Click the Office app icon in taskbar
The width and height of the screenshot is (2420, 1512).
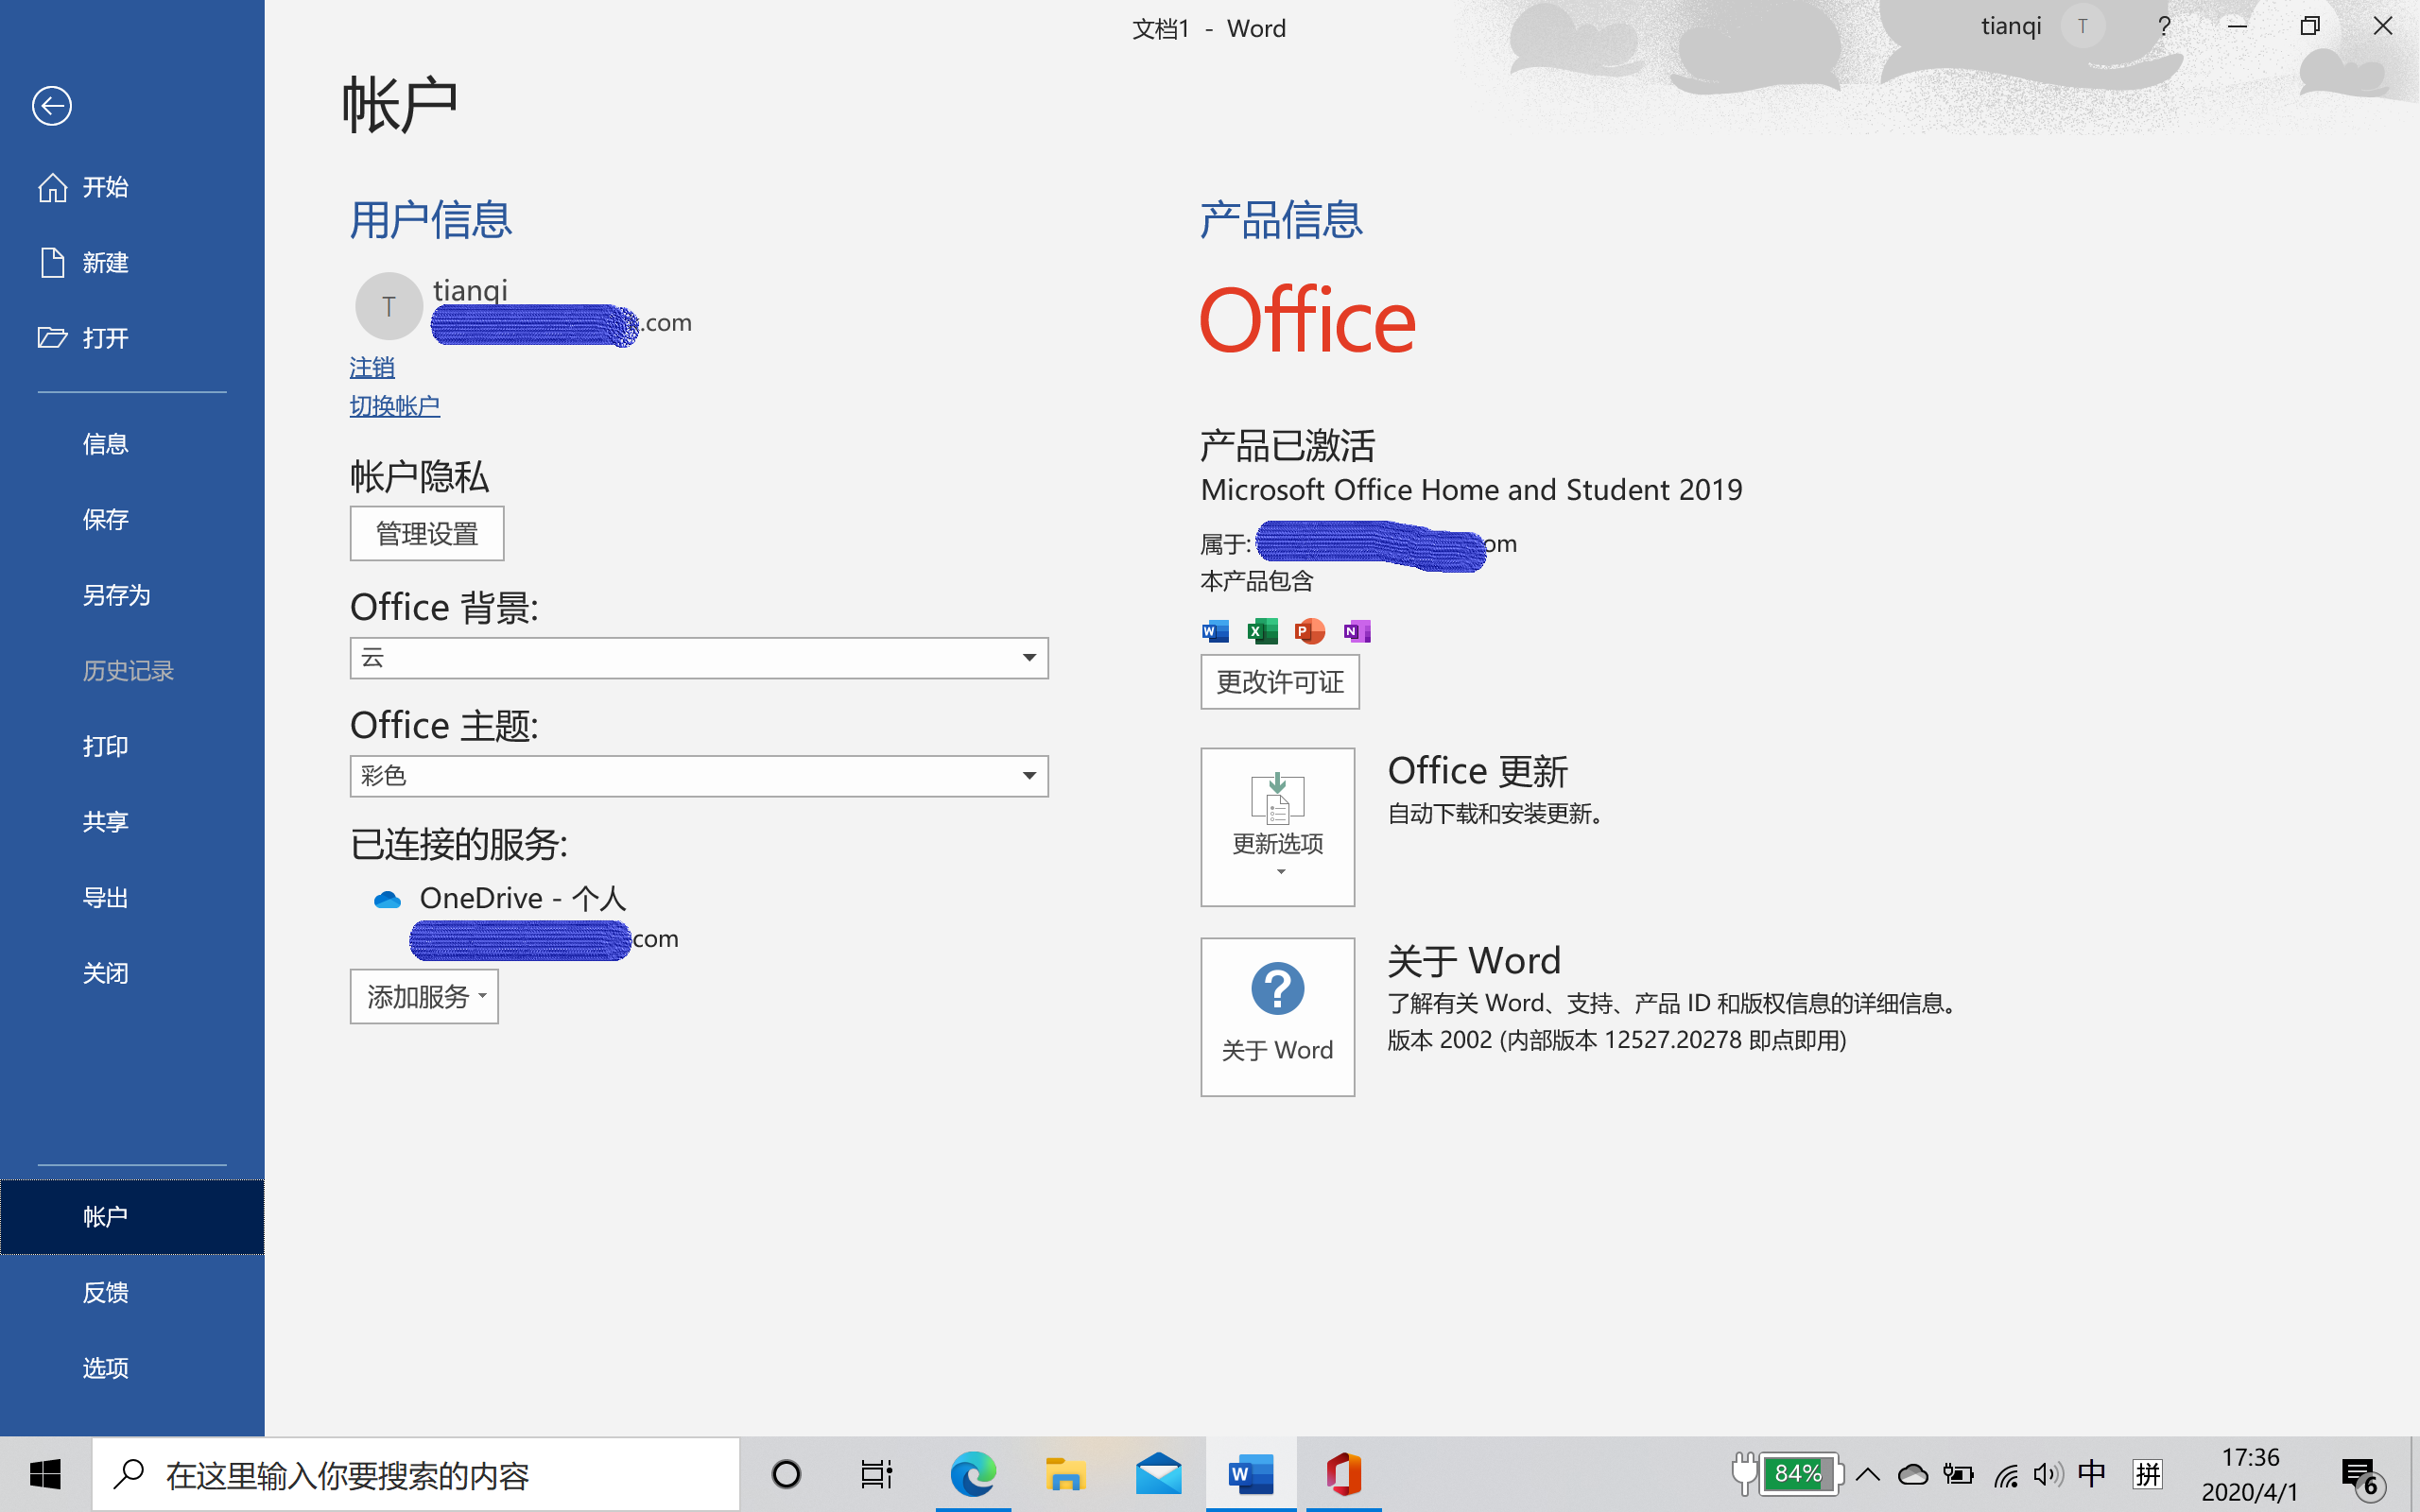(x=1343, y=1474)
